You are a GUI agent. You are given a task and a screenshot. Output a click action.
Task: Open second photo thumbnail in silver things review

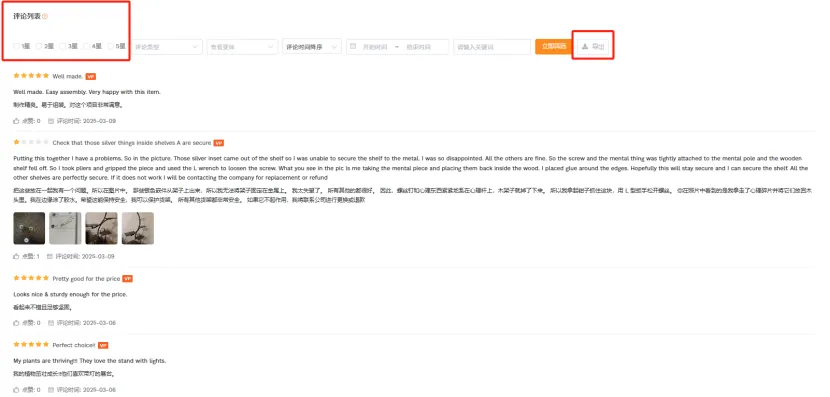pos(65,228)
